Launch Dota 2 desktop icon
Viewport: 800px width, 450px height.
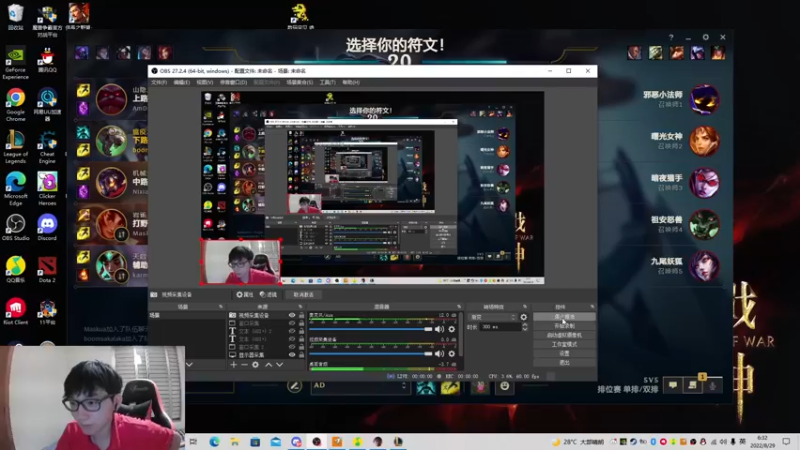[47, 270]
